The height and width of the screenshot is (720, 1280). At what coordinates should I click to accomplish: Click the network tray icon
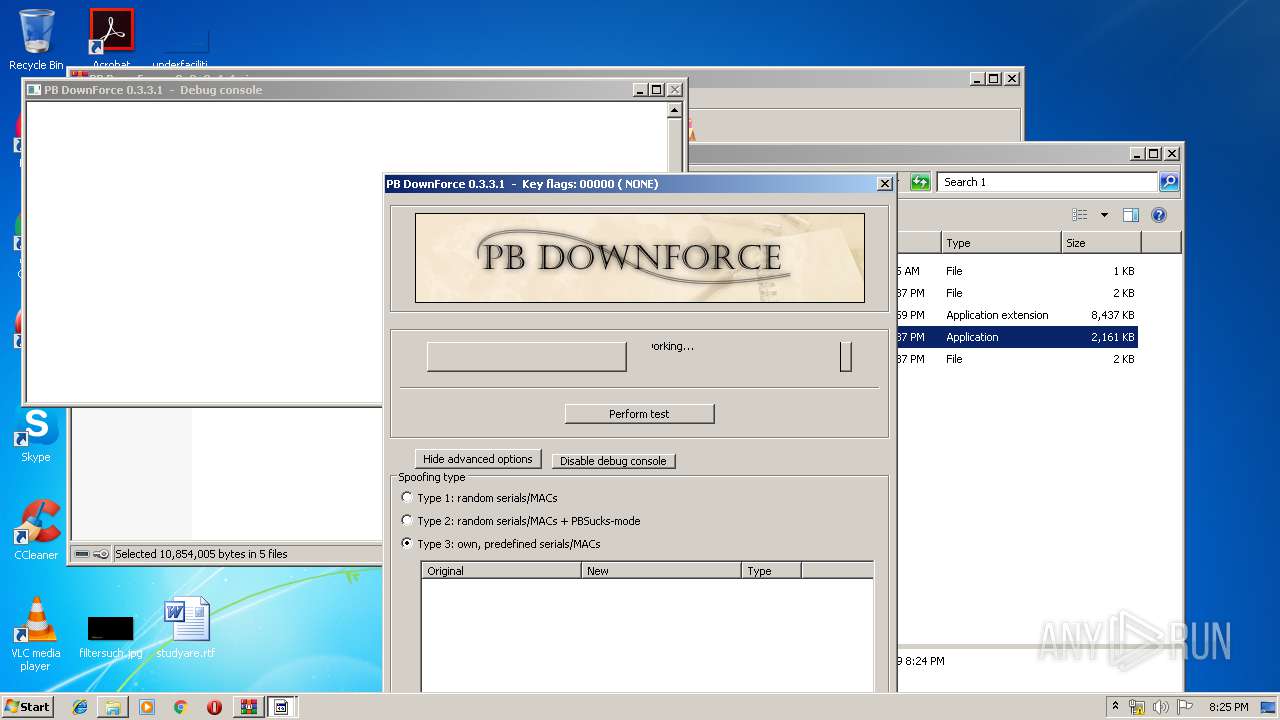click(1137, 707)
